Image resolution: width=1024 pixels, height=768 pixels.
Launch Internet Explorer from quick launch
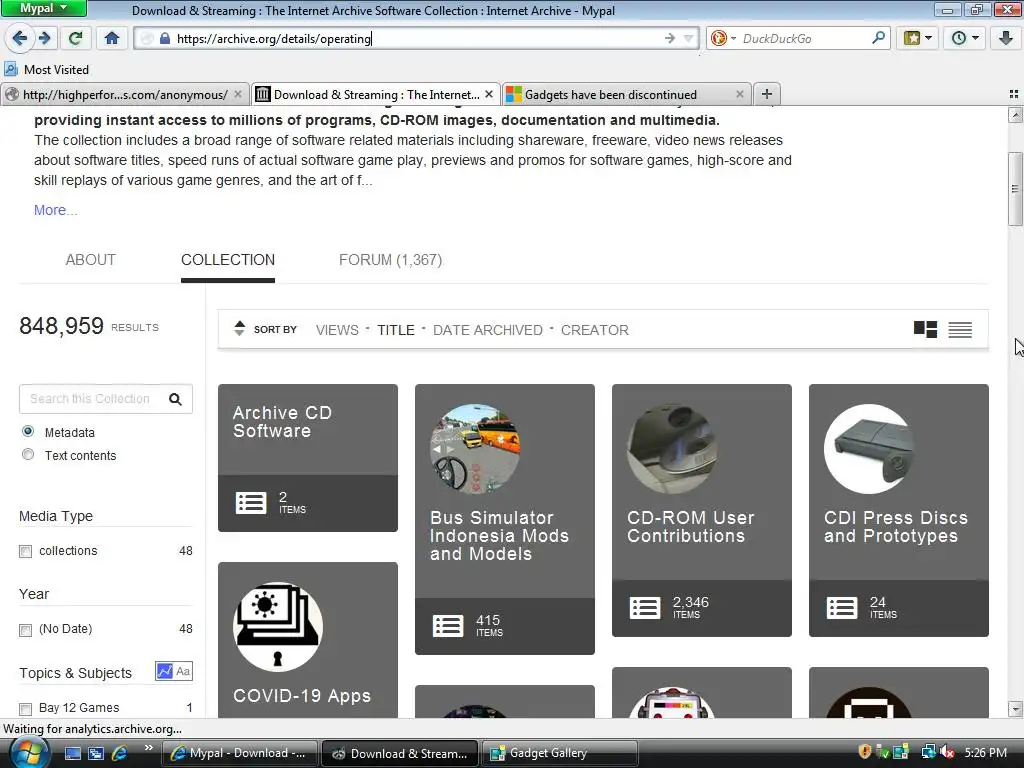[x=119, y=753]
